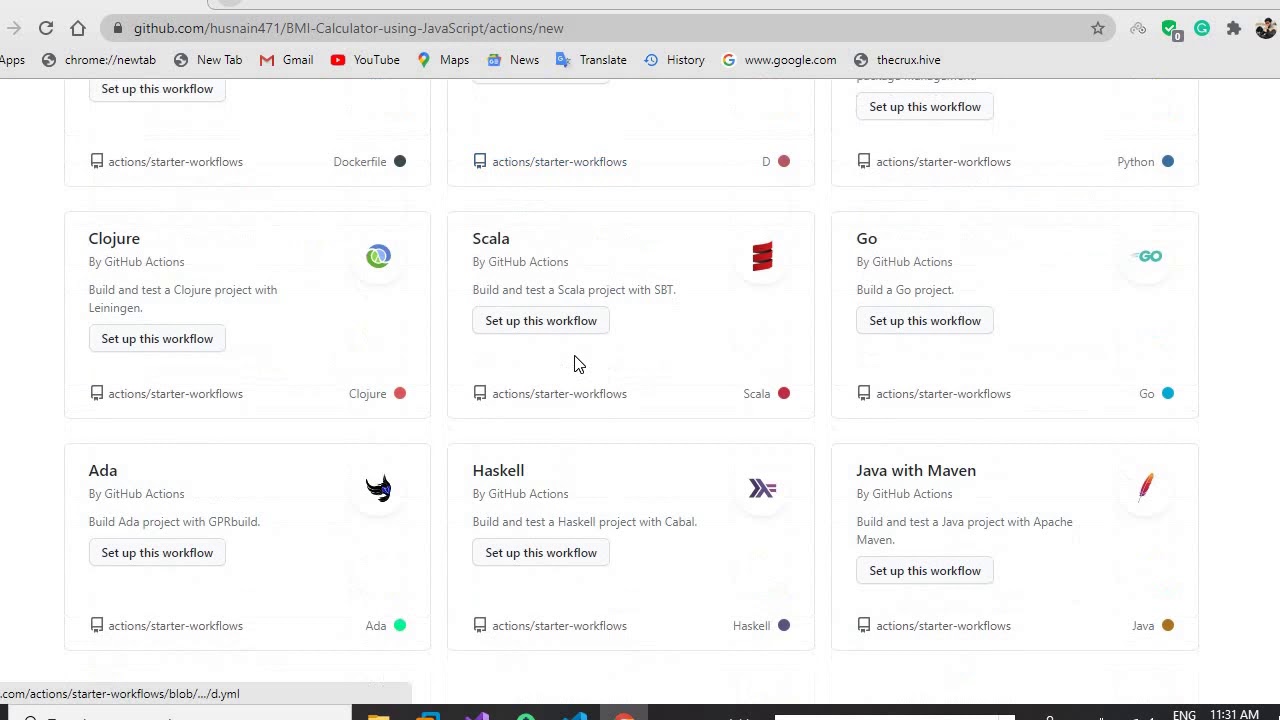Image resolution: width=1280 pixels, height=720 pixels.
Task: Reload the page with the refresh icon
Action: (46, 28)
